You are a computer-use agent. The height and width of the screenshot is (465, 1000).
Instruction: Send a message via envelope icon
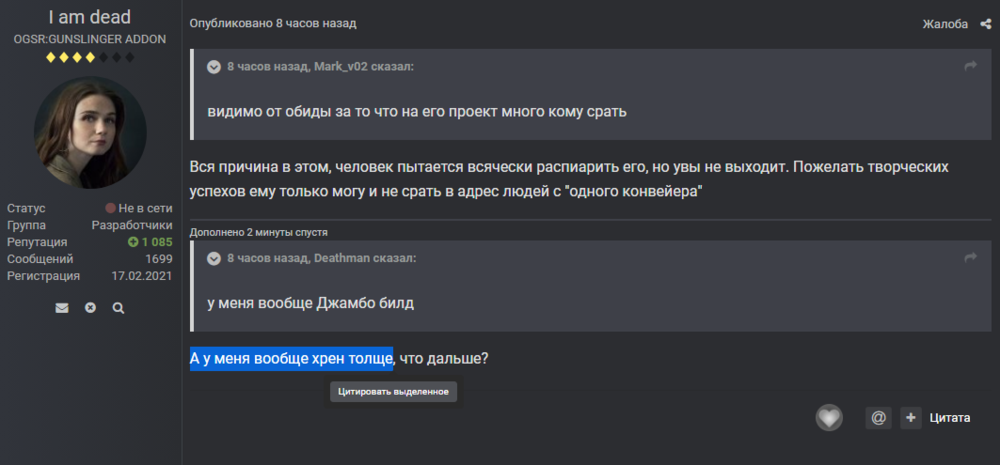click(x=62, y=308)
